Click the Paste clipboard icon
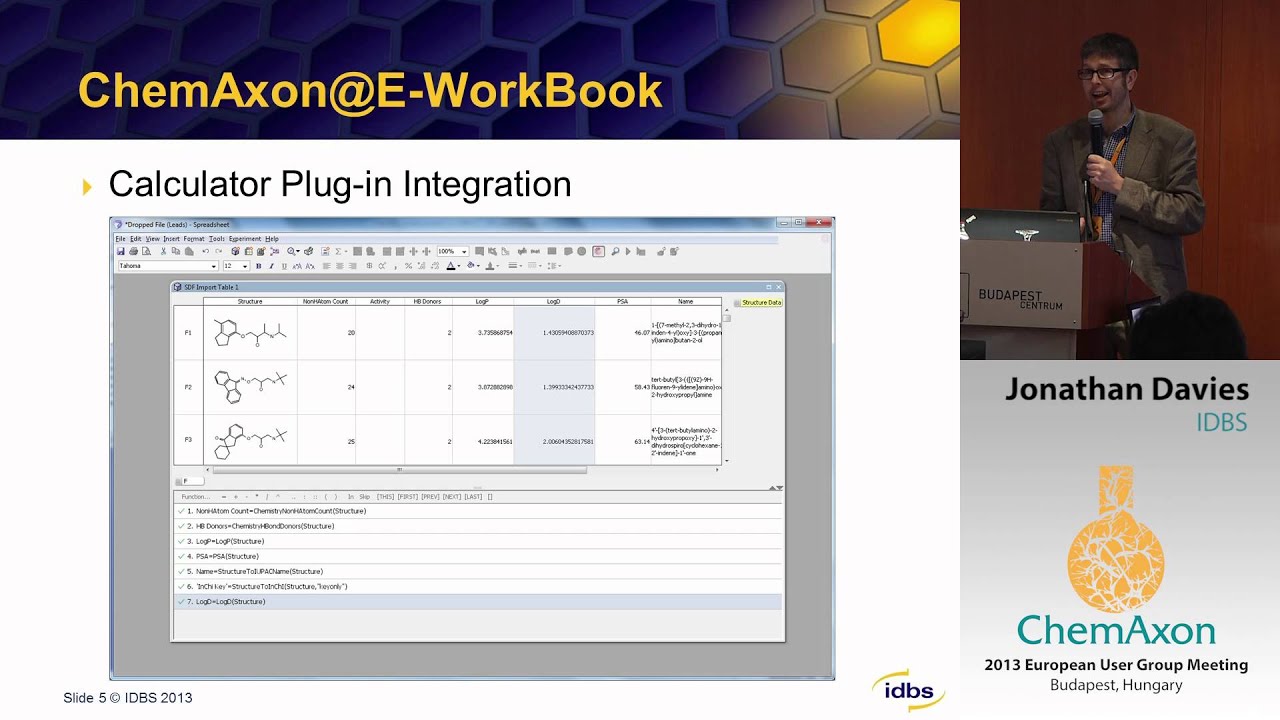The height and width of the screenshot is (720, 1280). coord(189,251)
